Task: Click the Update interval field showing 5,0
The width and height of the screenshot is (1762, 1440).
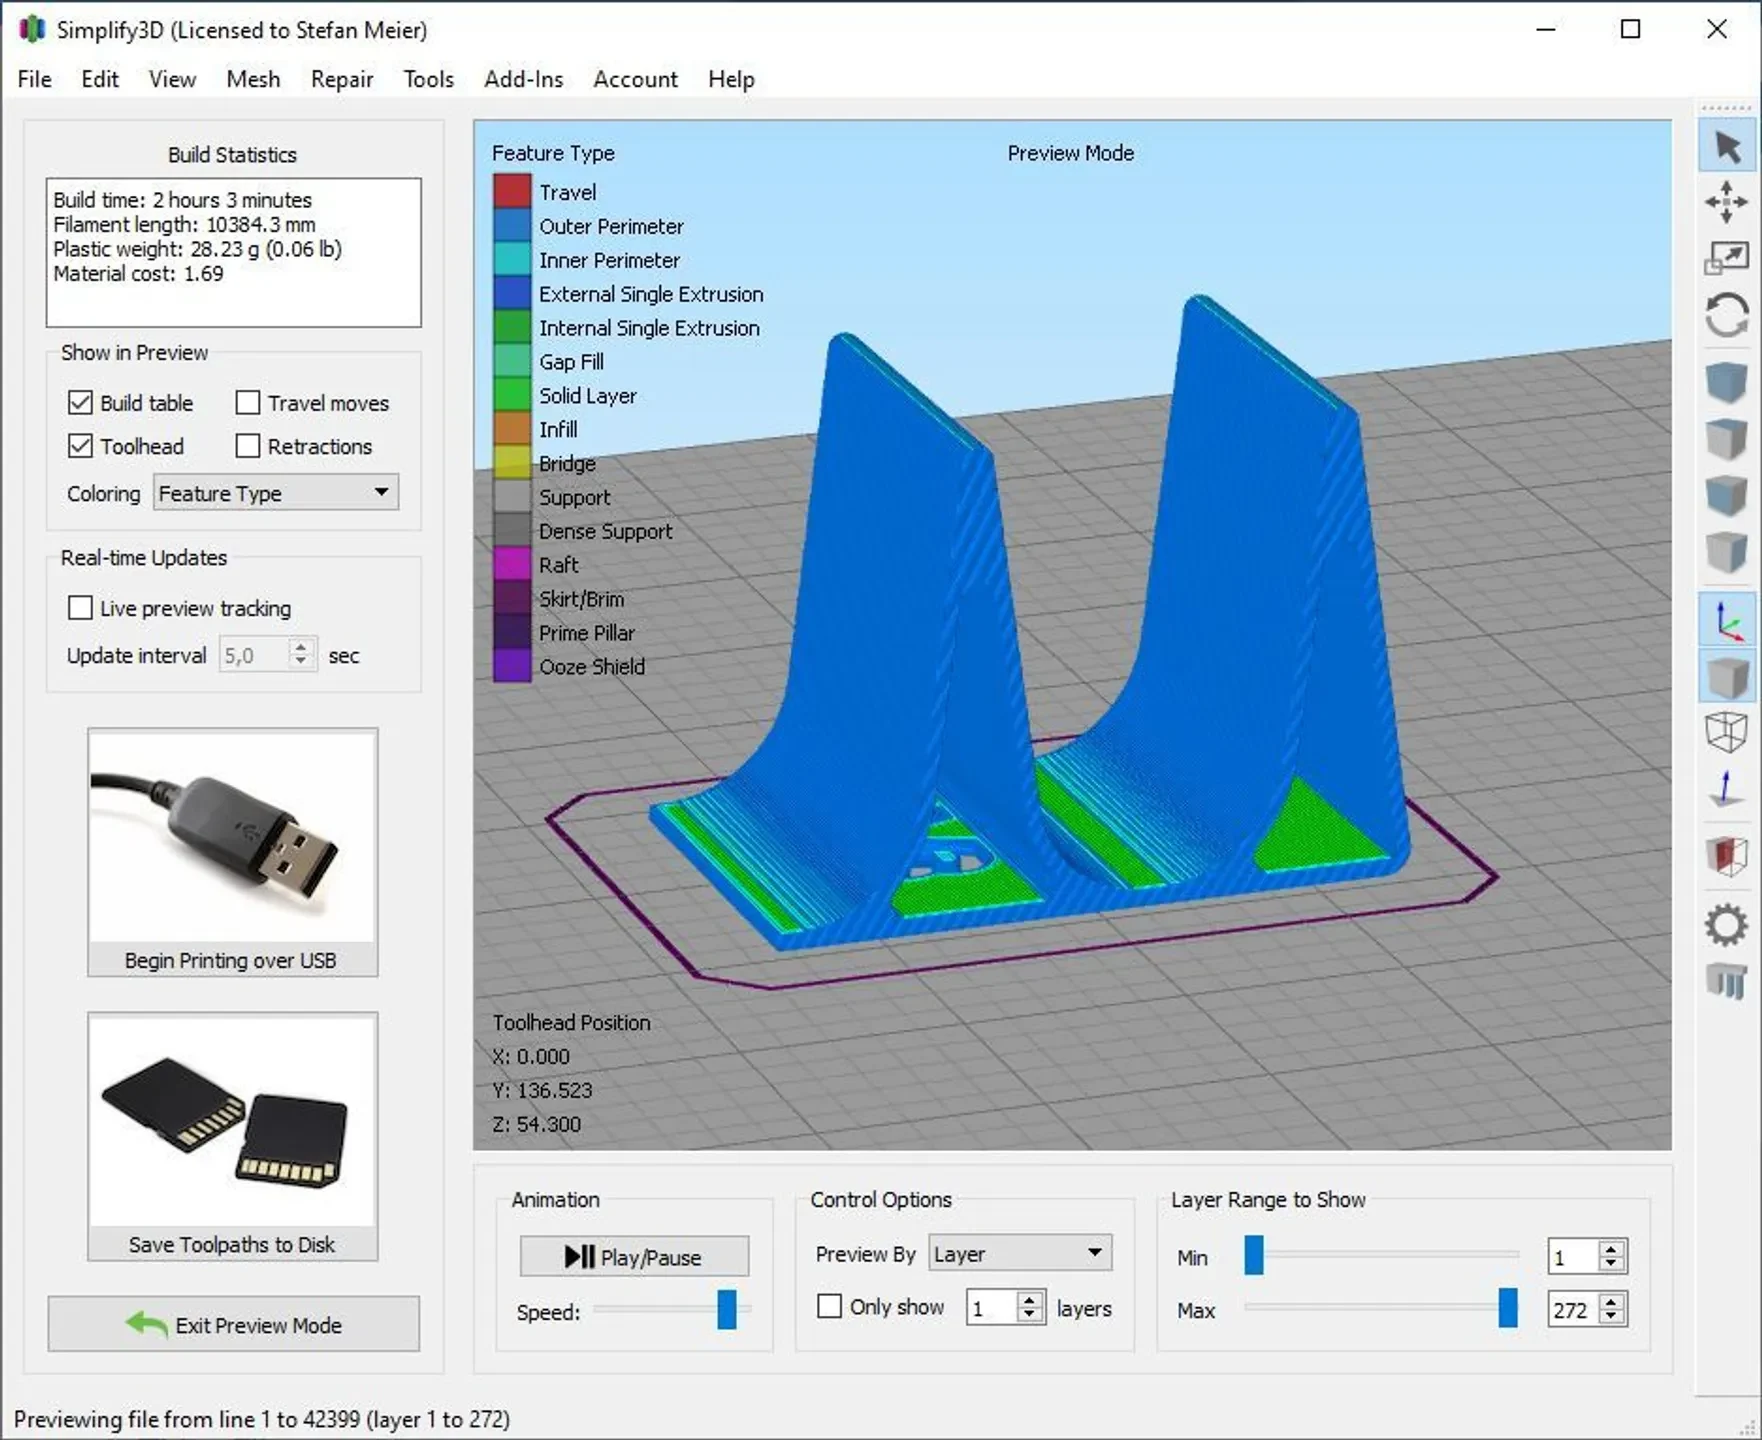Action: [x=254, y=655]
